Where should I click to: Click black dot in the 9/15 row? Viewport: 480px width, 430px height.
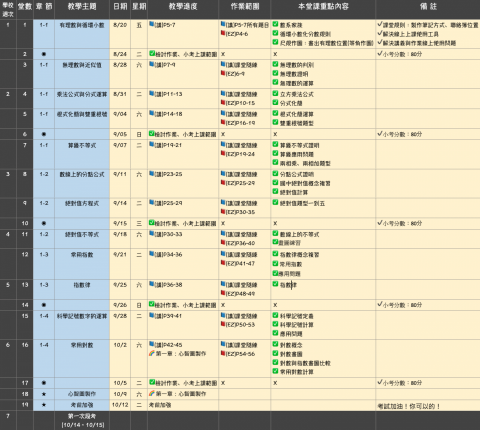coord(44,223)
